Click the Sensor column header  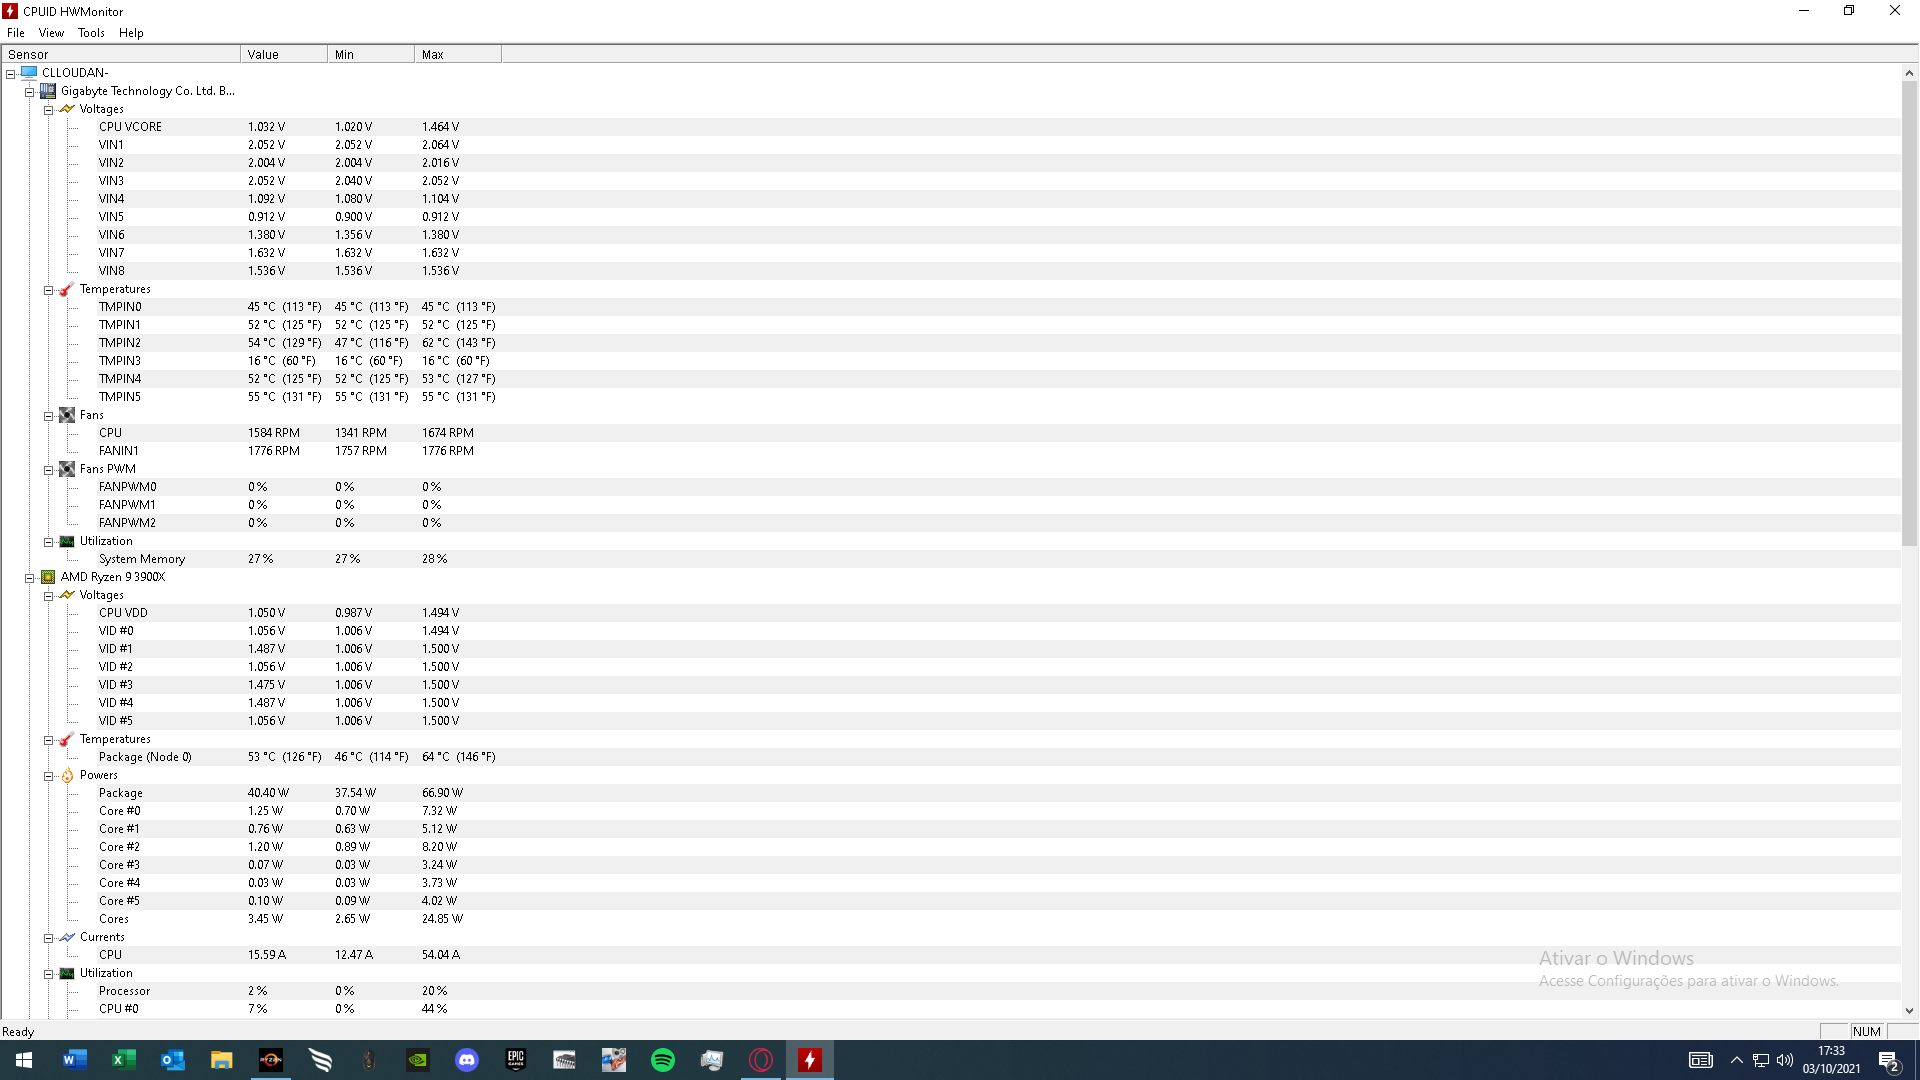(121, 54)
